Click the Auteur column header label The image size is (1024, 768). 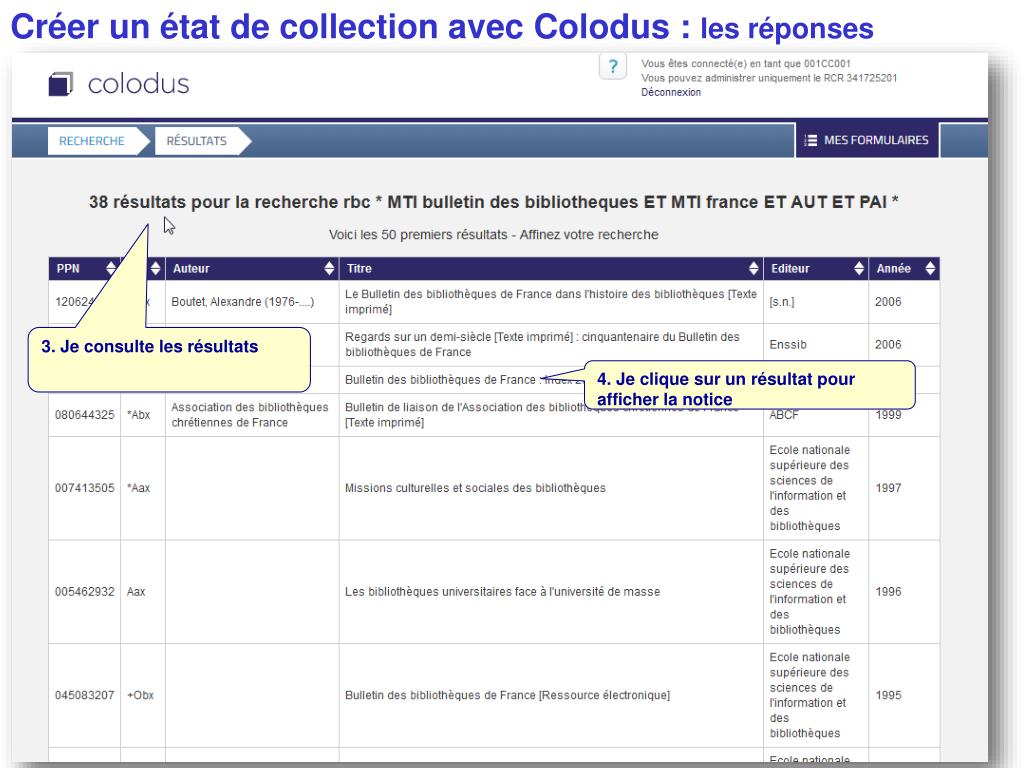click(191, 268)
